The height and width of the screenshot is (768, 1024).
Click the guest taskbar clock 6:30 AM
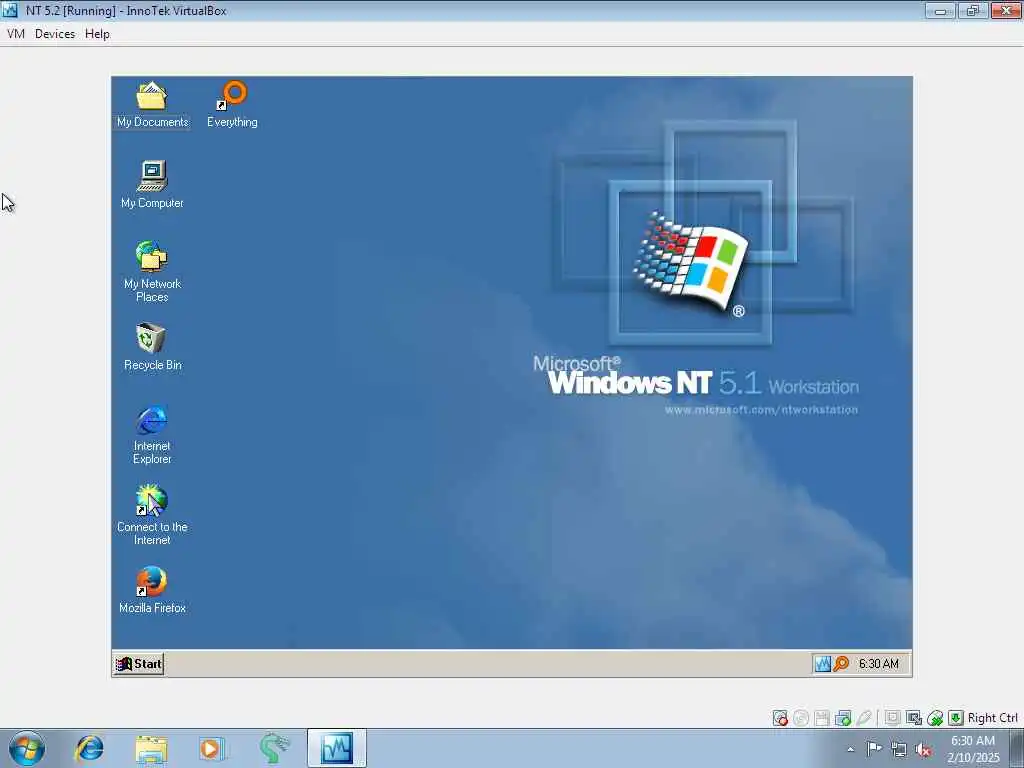pyautogui.click(x=878, y=664)
